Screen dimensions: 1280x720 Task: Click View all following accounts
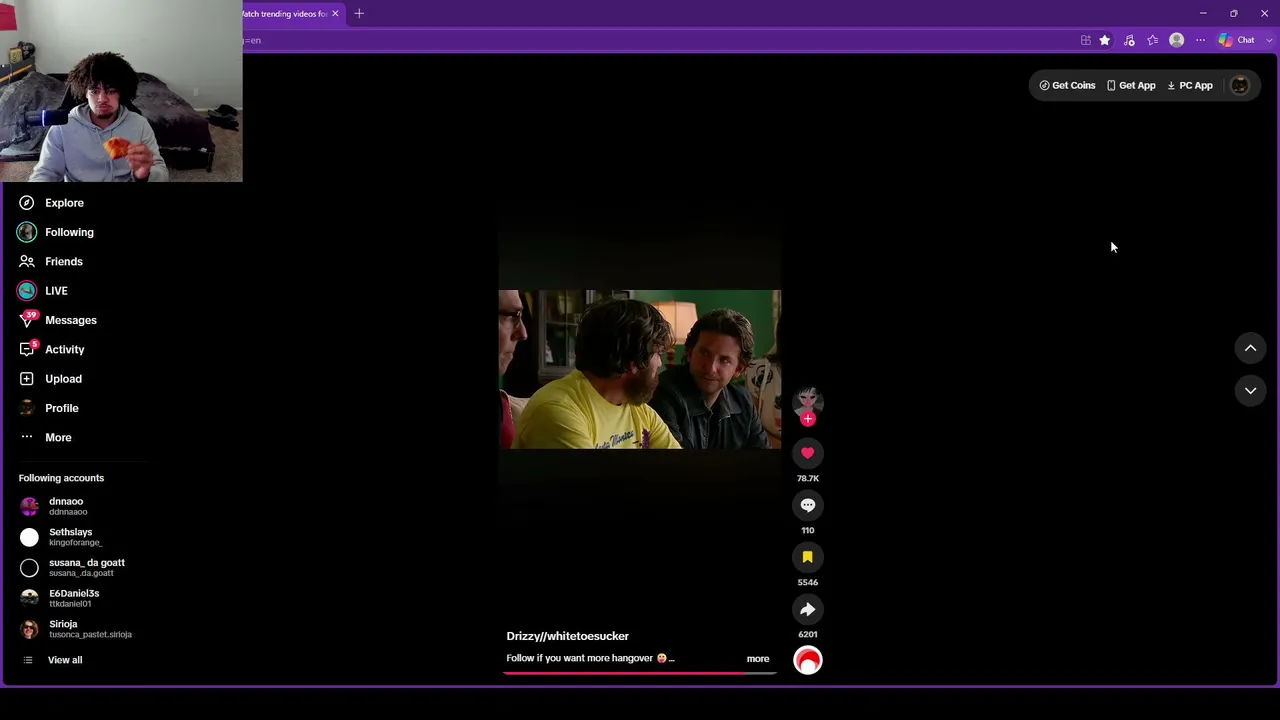point(52,660)
